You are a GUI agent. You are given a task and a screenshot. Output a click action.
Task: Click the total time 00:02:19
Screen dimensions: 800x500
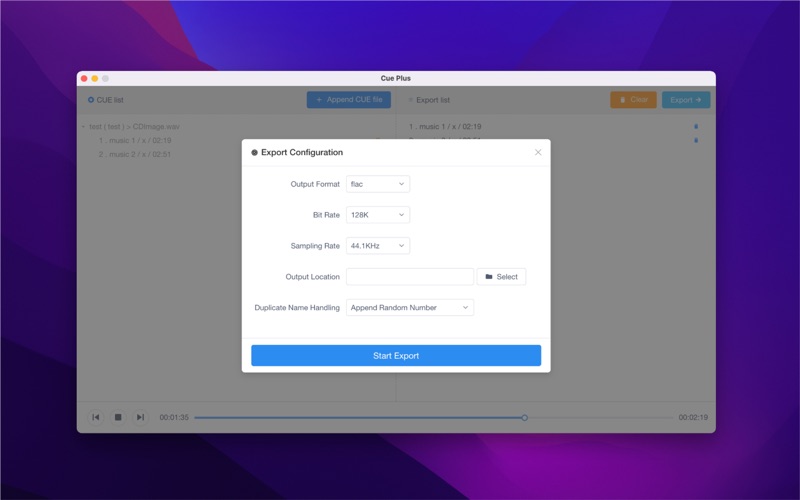coord(693,417)
